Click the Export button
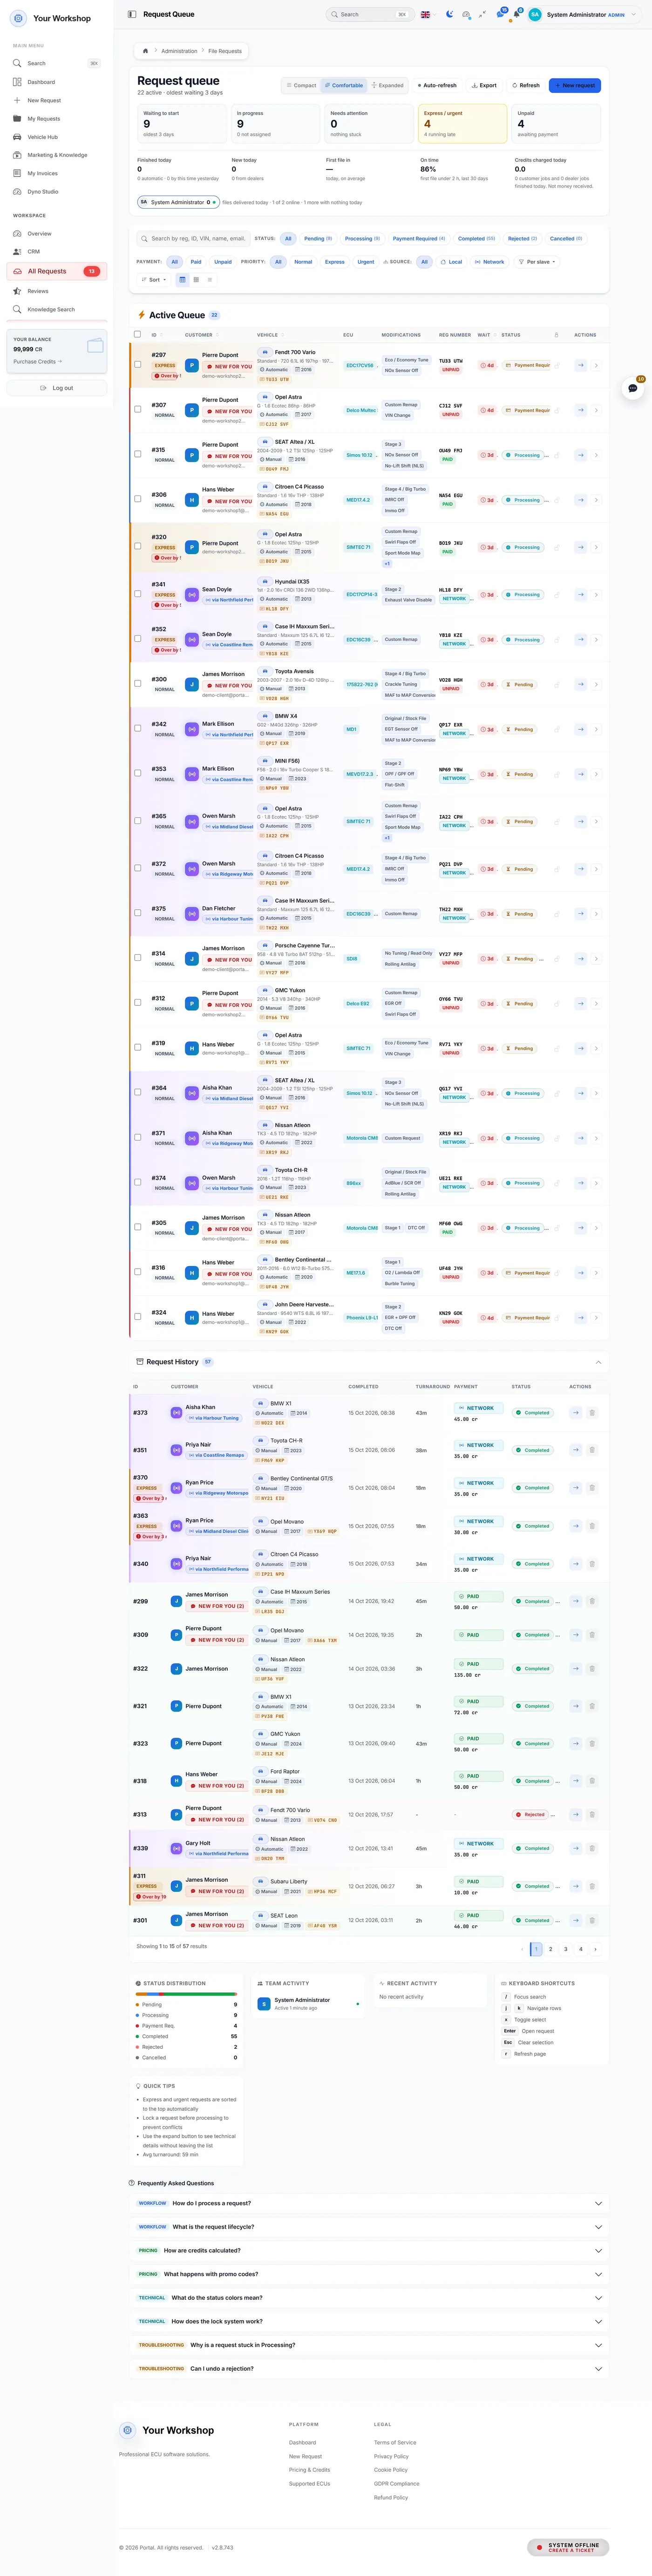 [485, 86]
